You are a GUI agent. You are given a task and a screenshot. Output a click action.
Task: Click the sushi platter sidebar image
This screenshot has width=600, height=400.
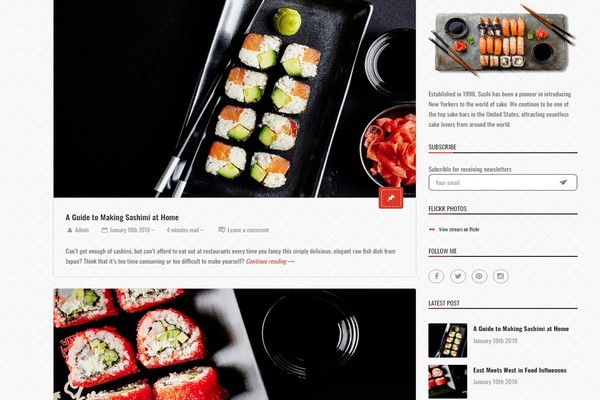(502, 40)
